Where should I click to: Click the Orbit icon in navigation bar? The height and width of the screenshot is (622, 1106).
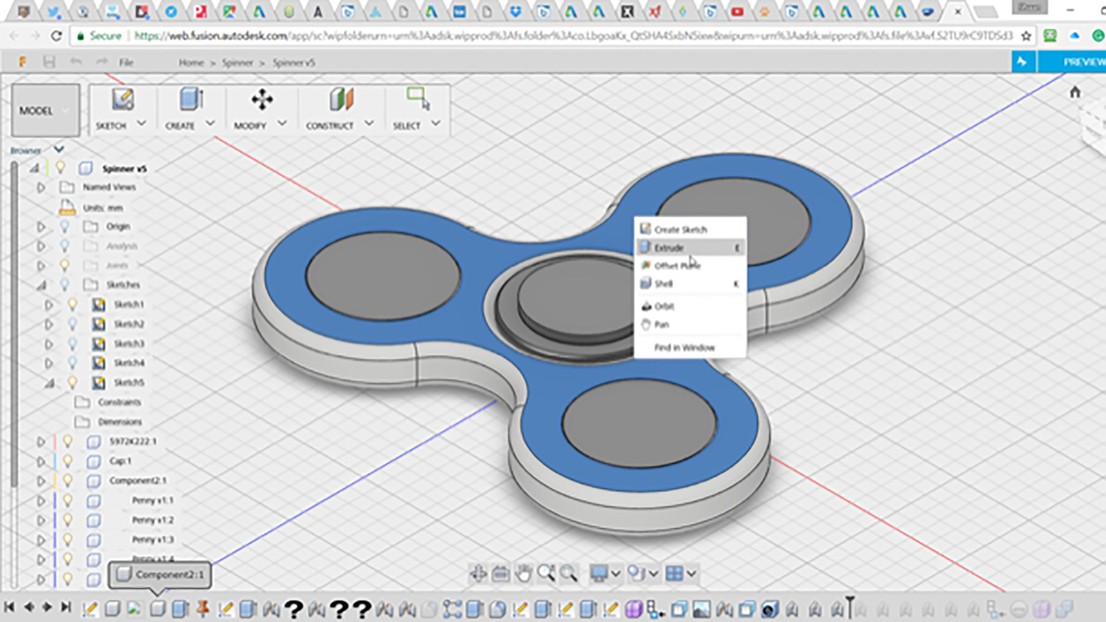478,573
